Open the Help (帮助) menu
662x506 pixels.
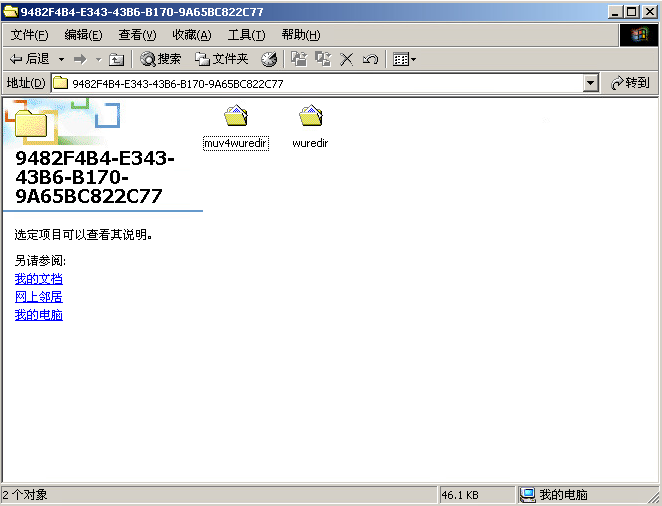tap(301, 35)
